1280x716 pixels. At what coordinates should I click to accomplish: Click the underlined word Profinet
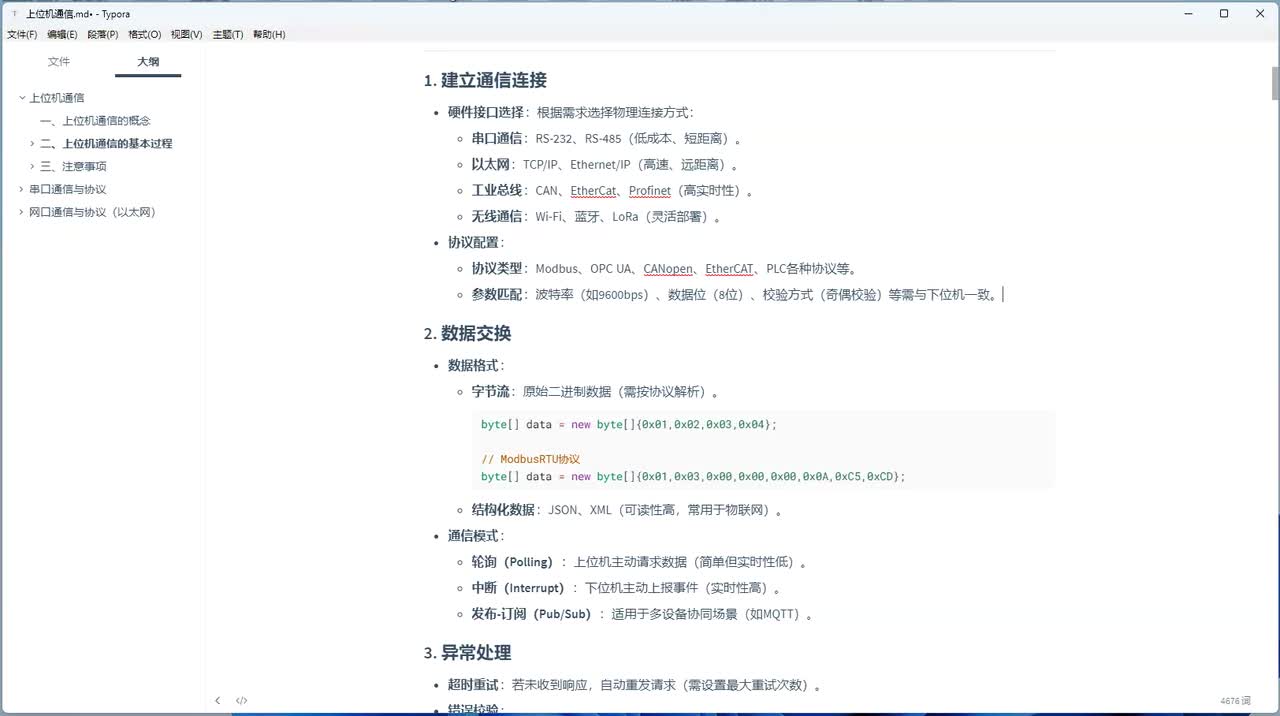[650, 191]
